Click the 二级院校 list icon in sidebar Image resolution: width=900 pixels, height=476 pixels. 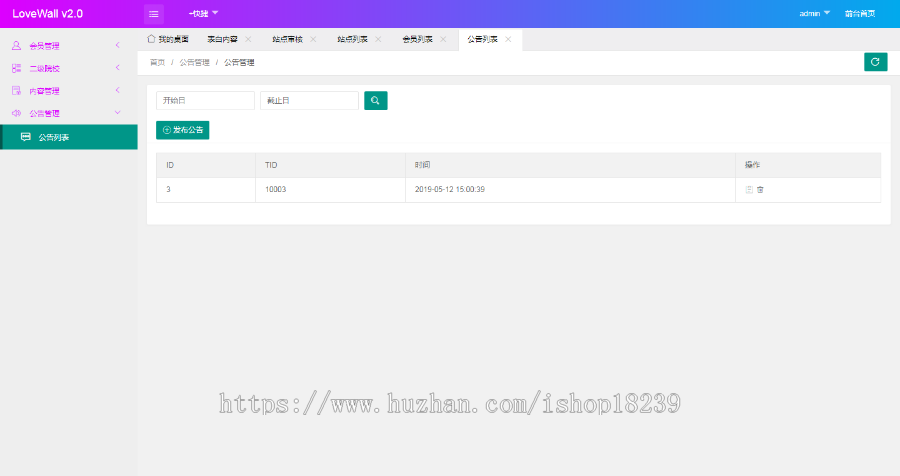coord(16,68)
